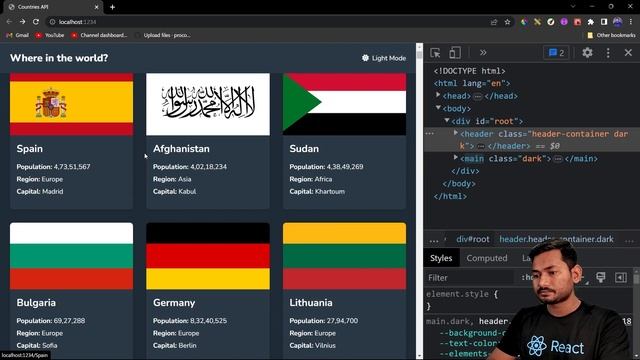The height and width of the screenshot is (360, 640).
Task: Focus the styles Filter input field
Action: [x=469, y=278]
